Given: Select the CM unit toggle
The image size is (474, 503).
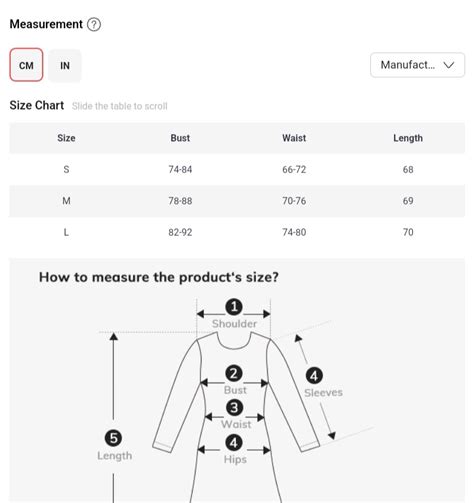Looking at the screenshot, I should point(26,65).
